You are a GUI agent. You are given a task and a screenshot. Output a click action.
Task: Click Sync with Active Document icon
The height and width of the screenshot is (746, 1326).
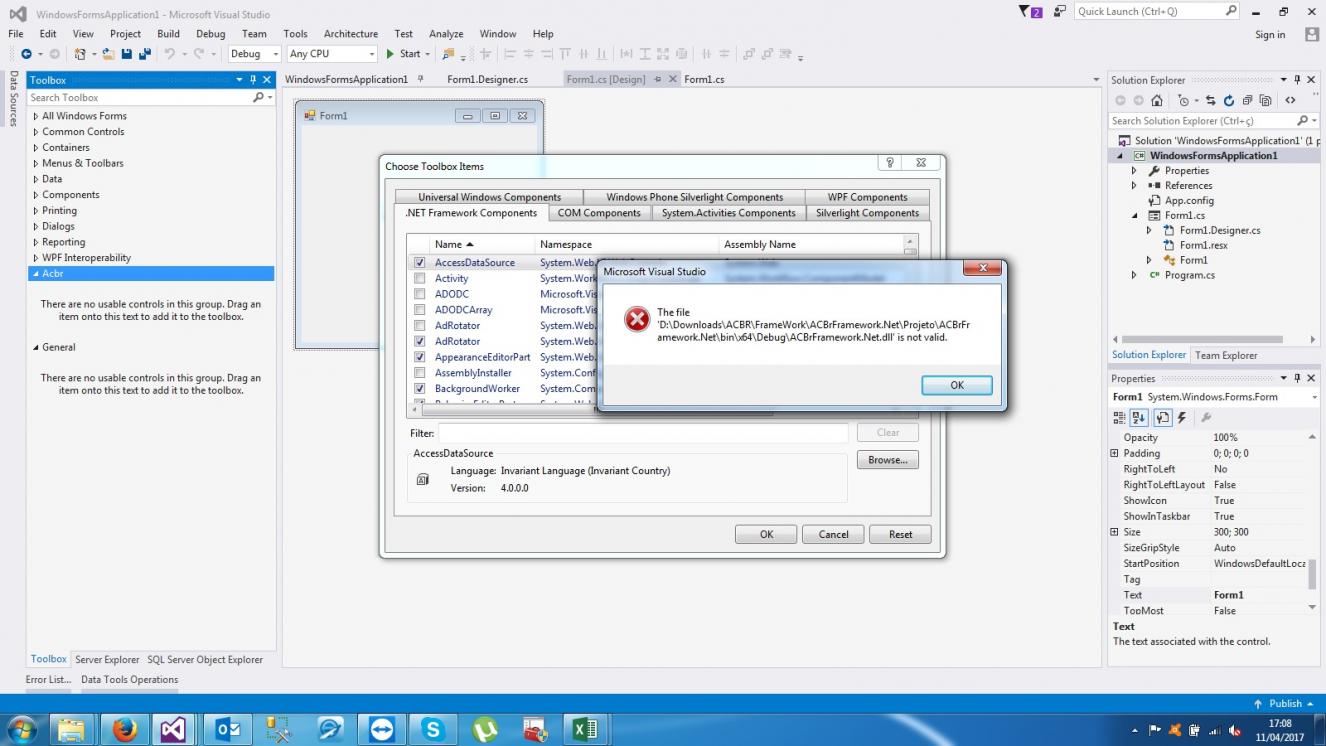click(x=1211, y=100)
